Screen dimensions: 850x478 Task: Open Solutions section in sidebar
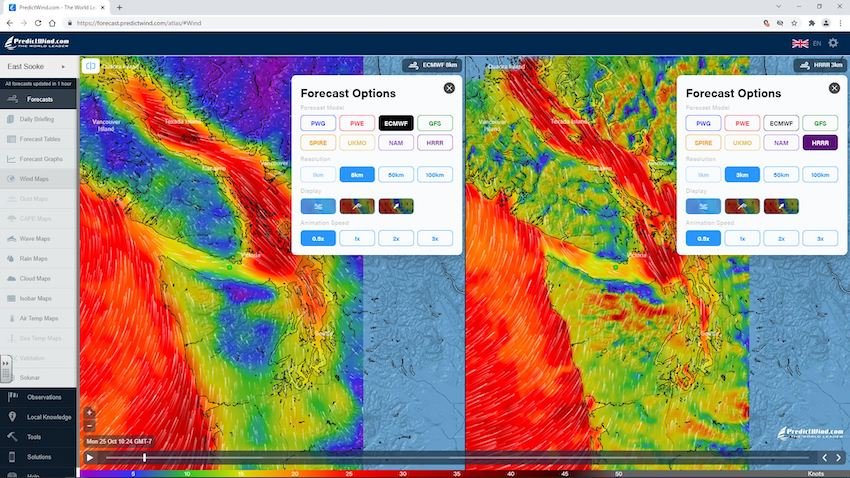pyautogui.click(x=38, y=457)
